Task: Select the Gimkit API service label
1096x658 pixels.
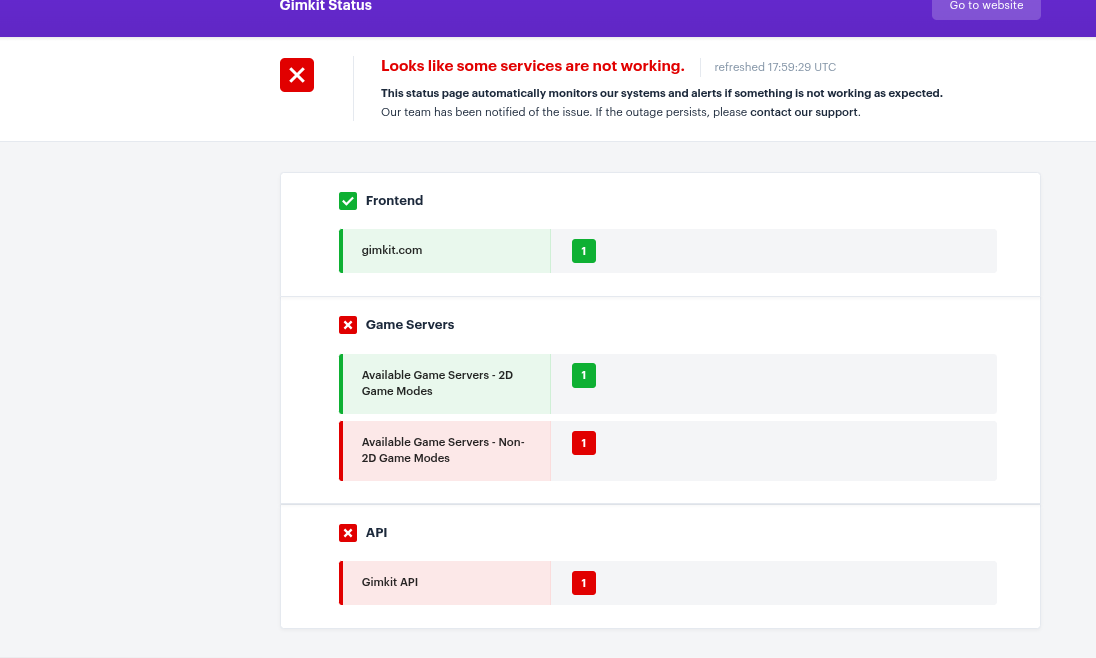Action: pos(390,582)
